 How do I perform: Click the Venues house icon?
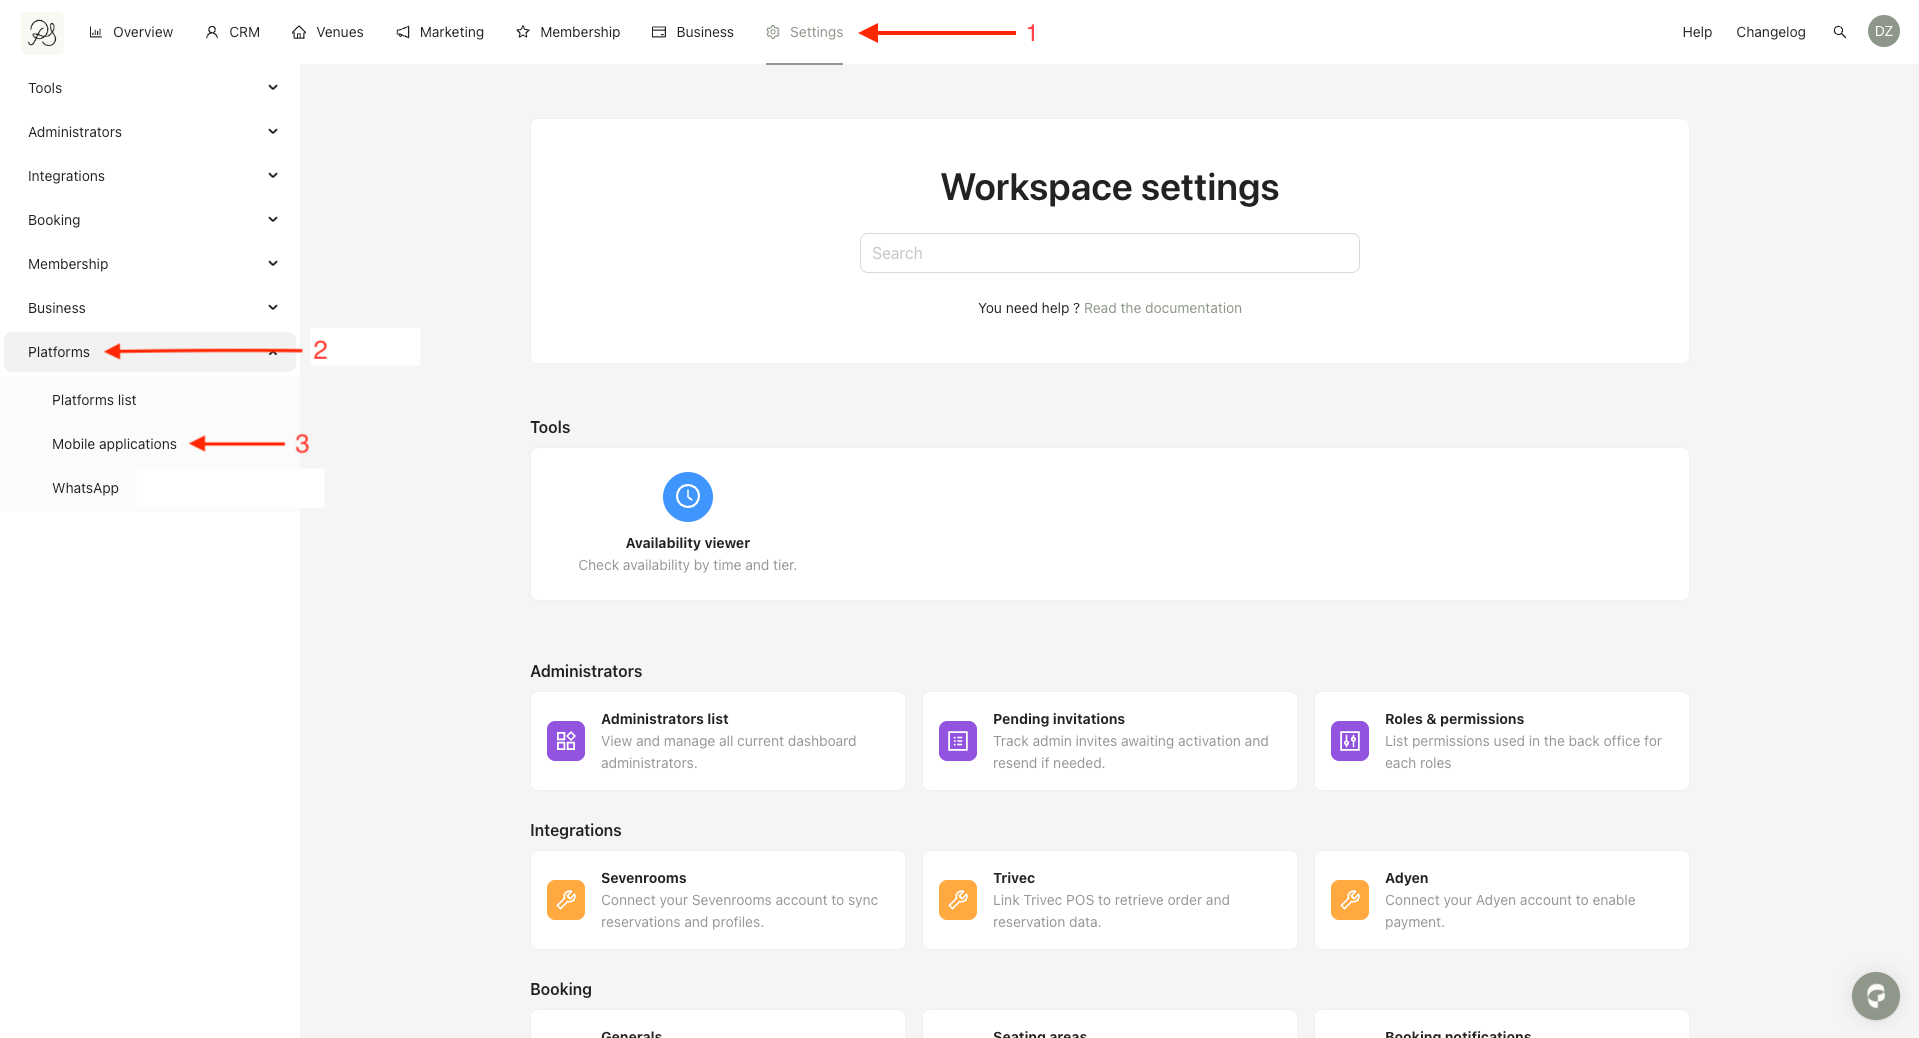pyautogui.click(x=299, y=32)
